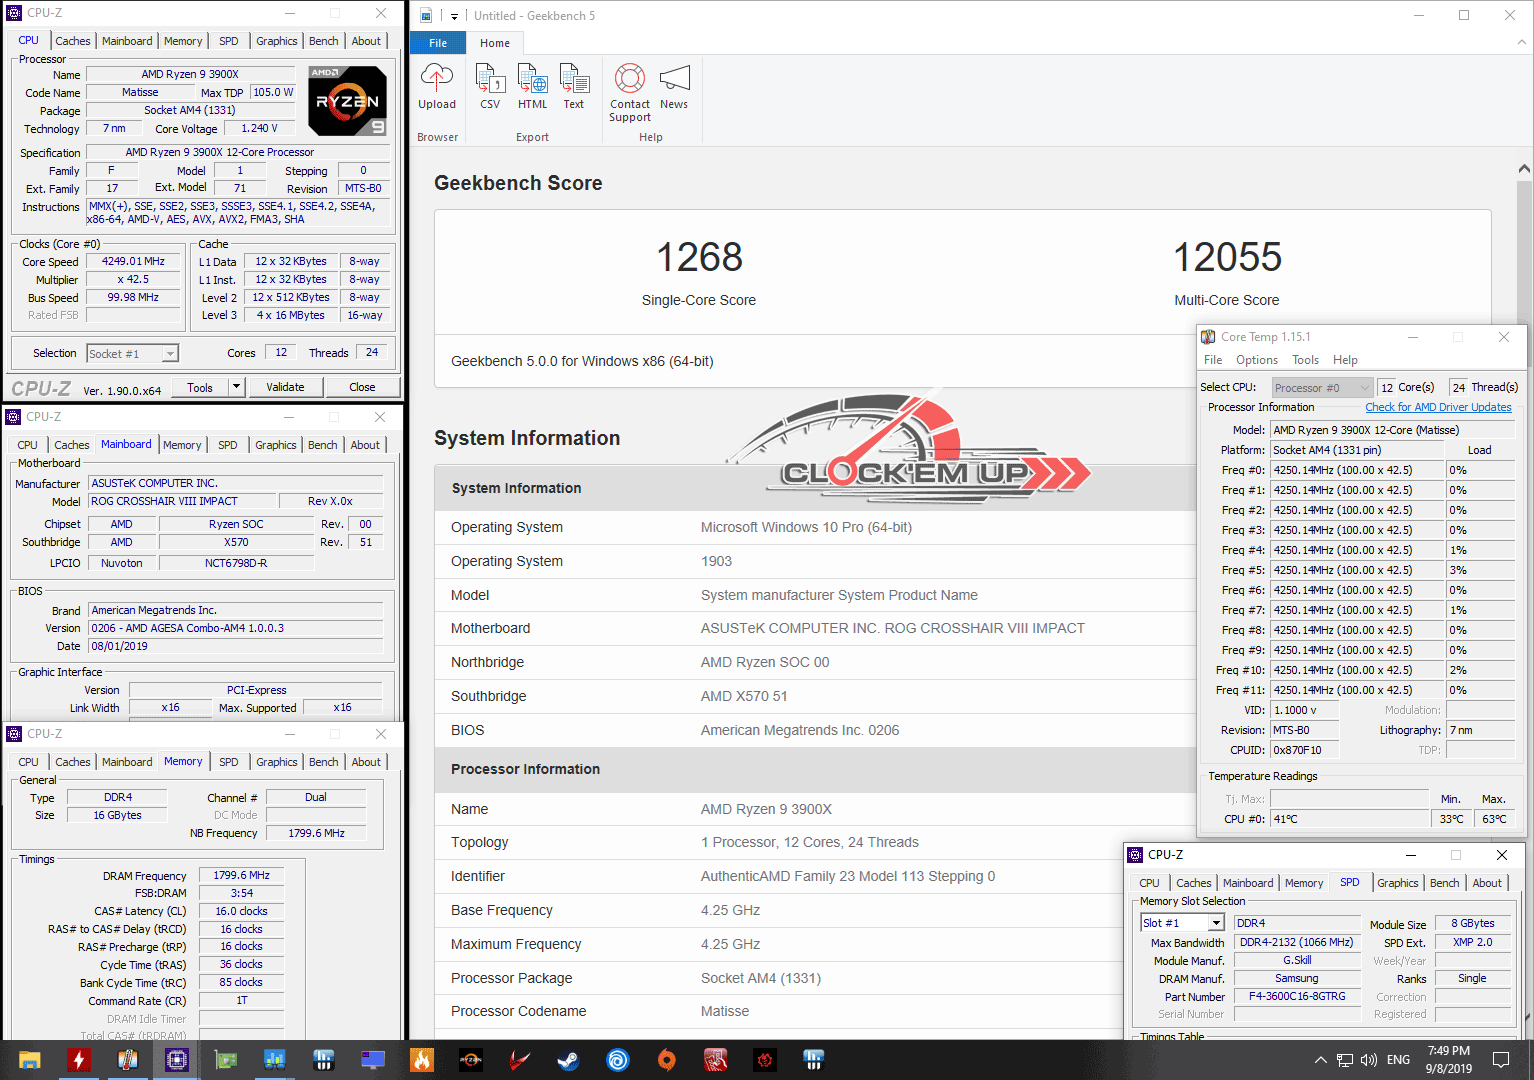Open the File tab in Geekbench
Screen dimensions: 1534x1080
click(438, 43)
